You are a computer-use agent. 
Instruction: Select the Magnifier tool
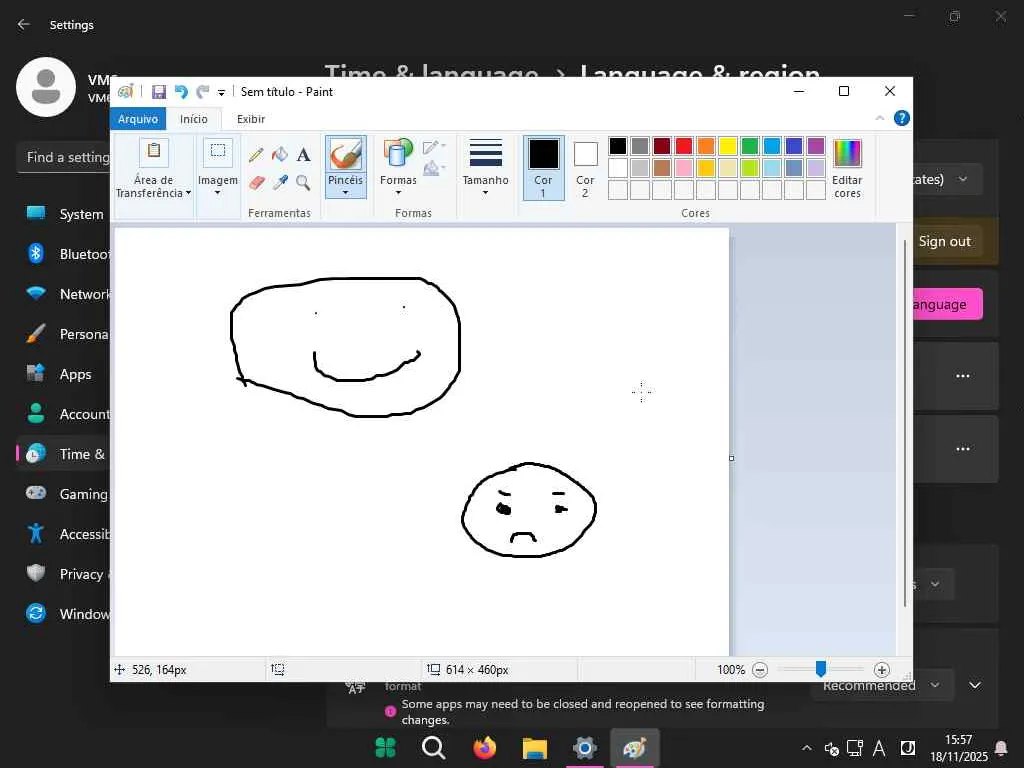(x=303, y=182)
